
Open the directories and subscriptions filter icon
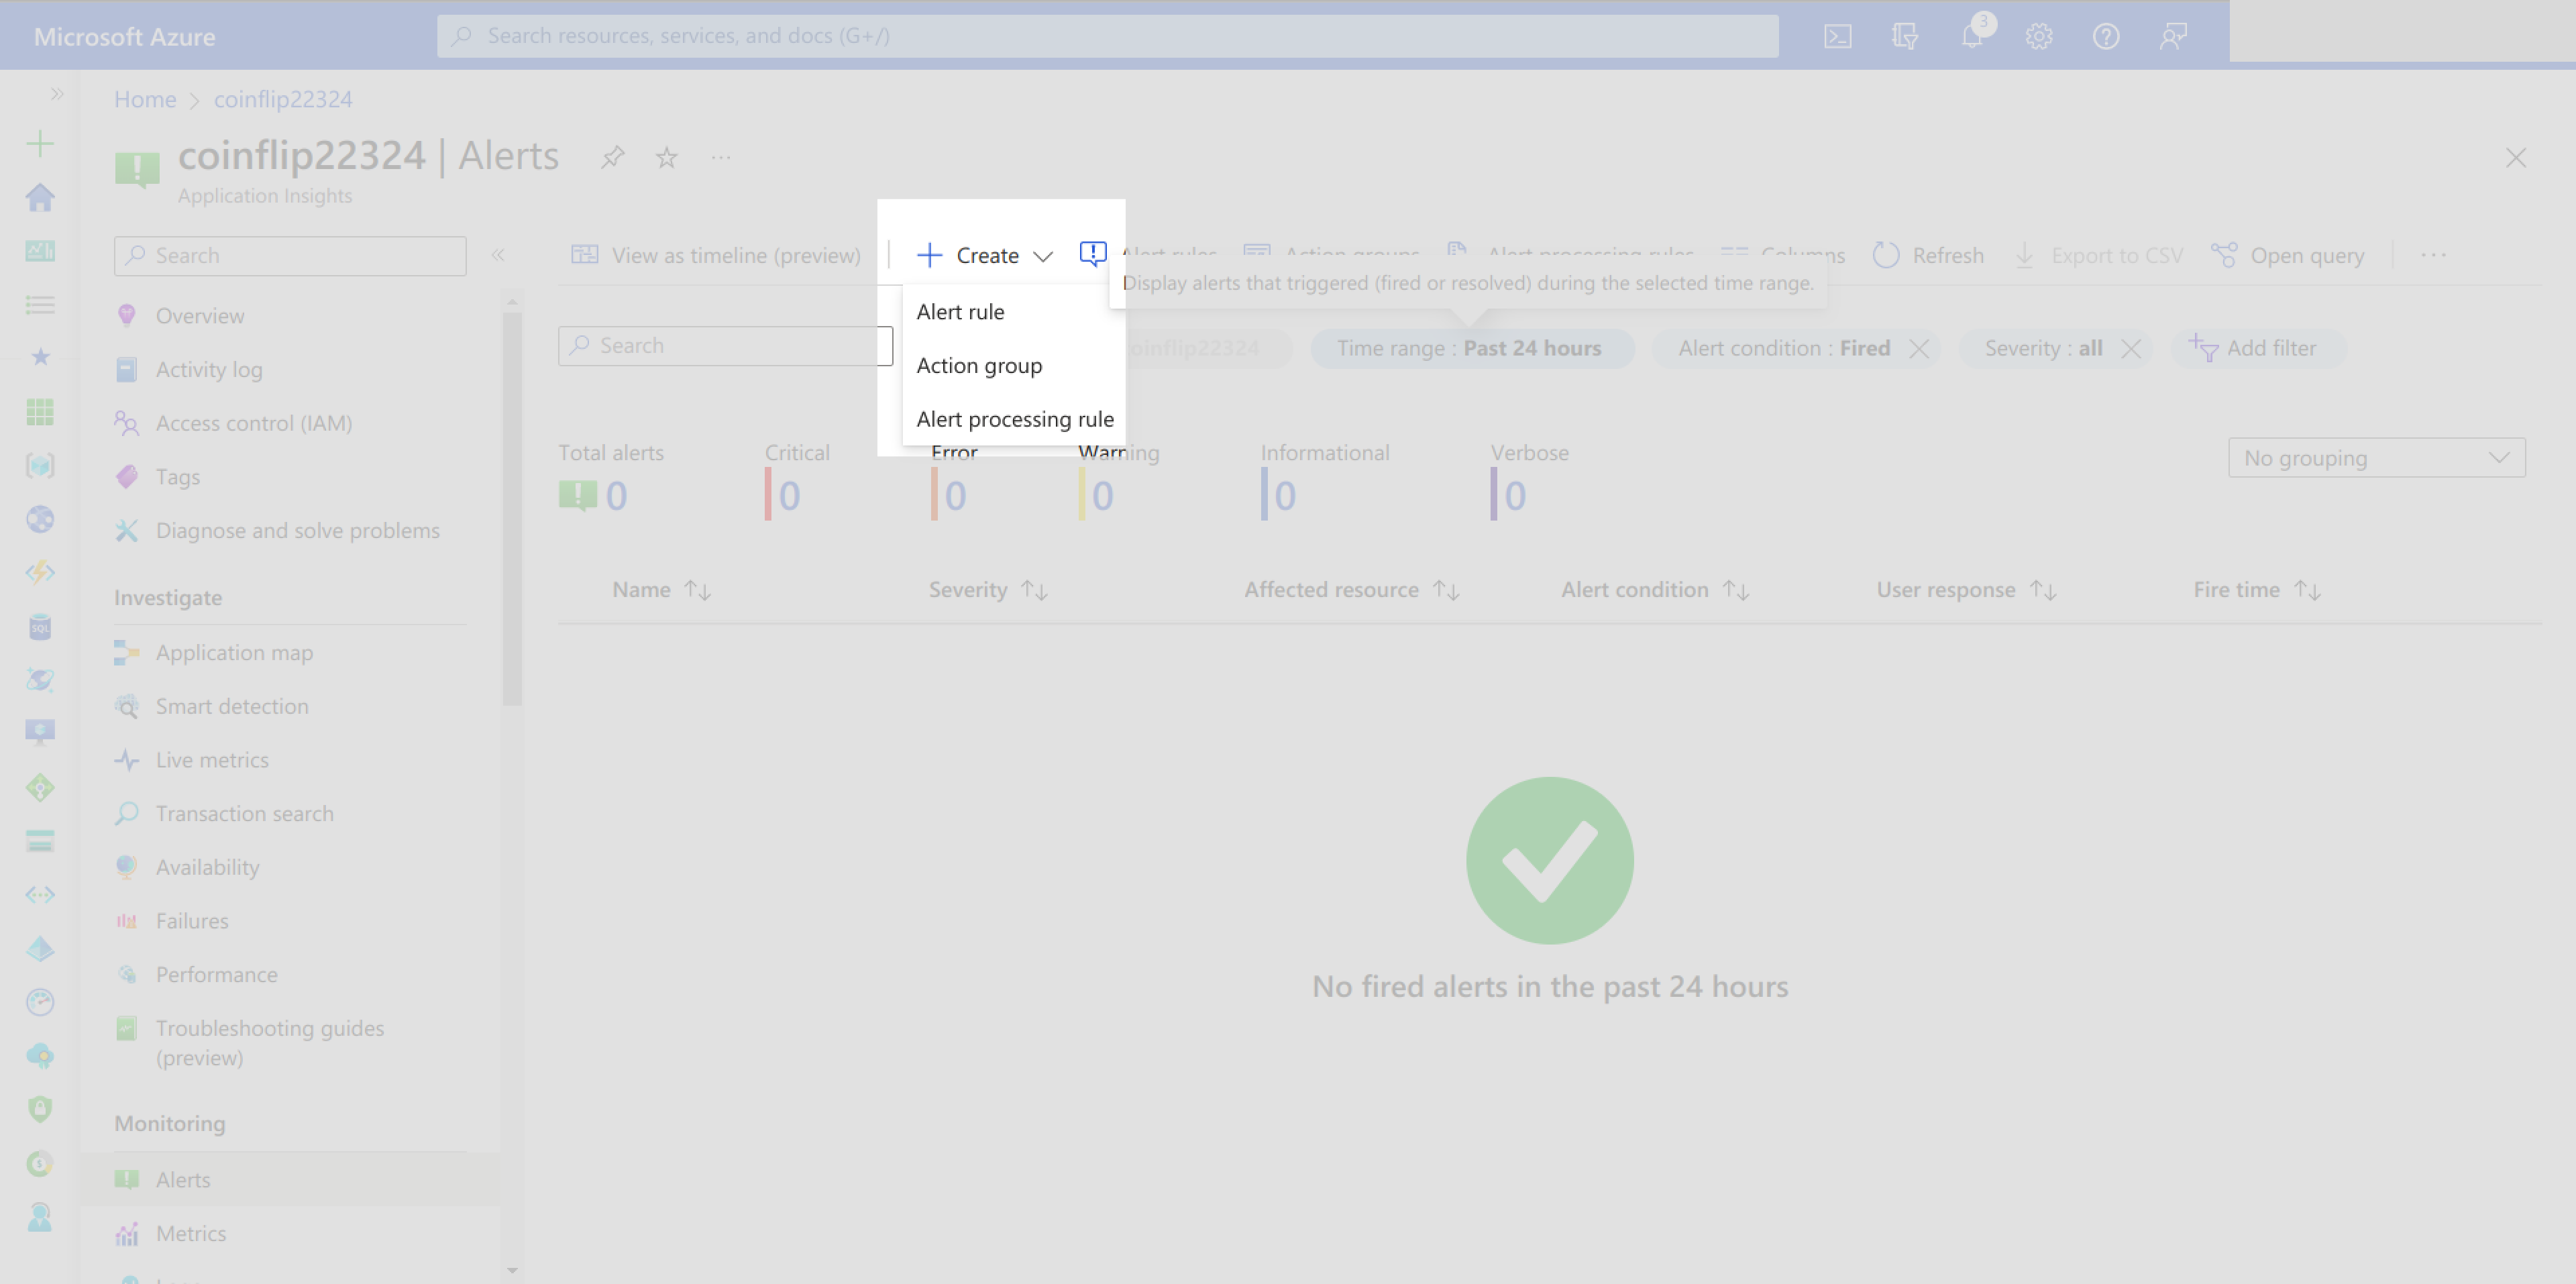(1905, 37)
